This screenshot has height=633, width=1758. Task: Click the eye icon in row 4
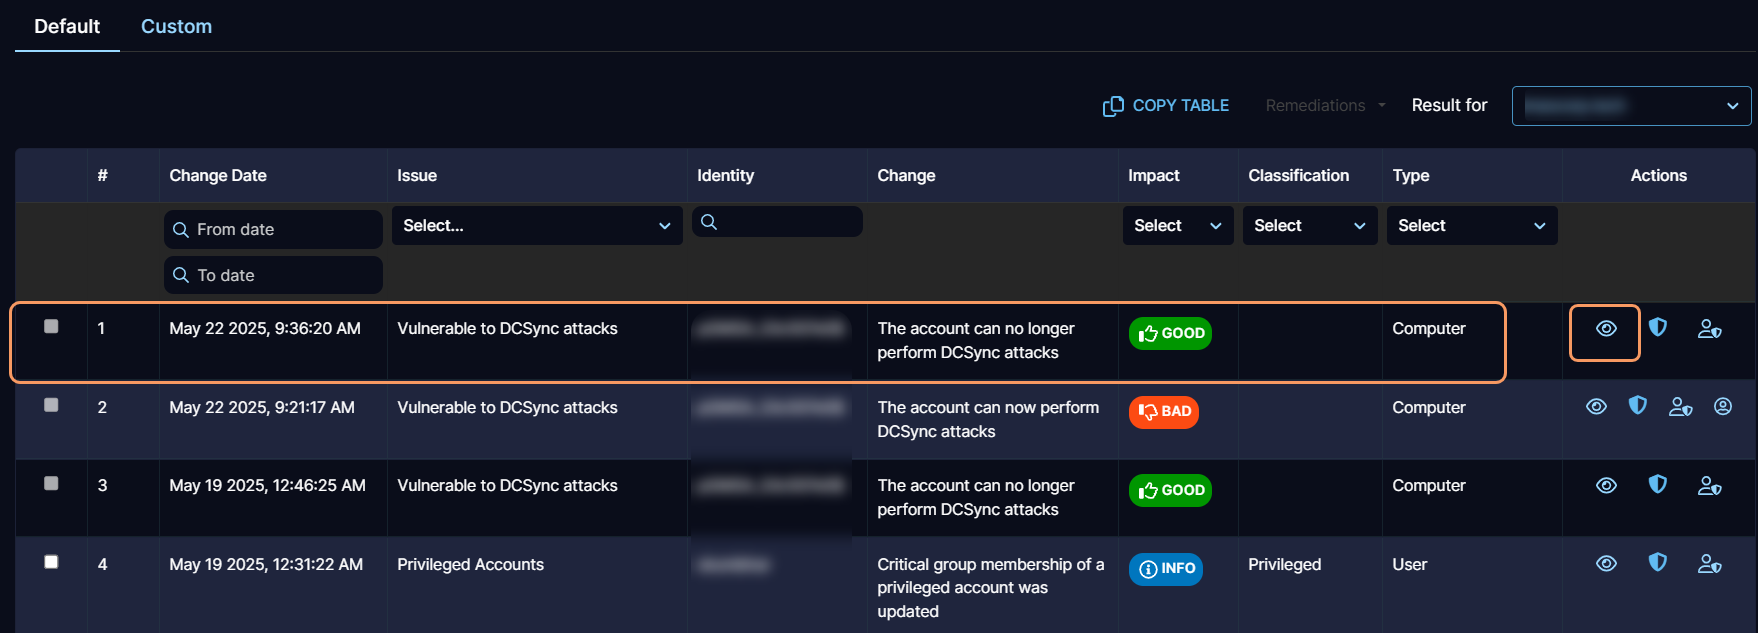pyautogui.click(x=1606, y=564)
